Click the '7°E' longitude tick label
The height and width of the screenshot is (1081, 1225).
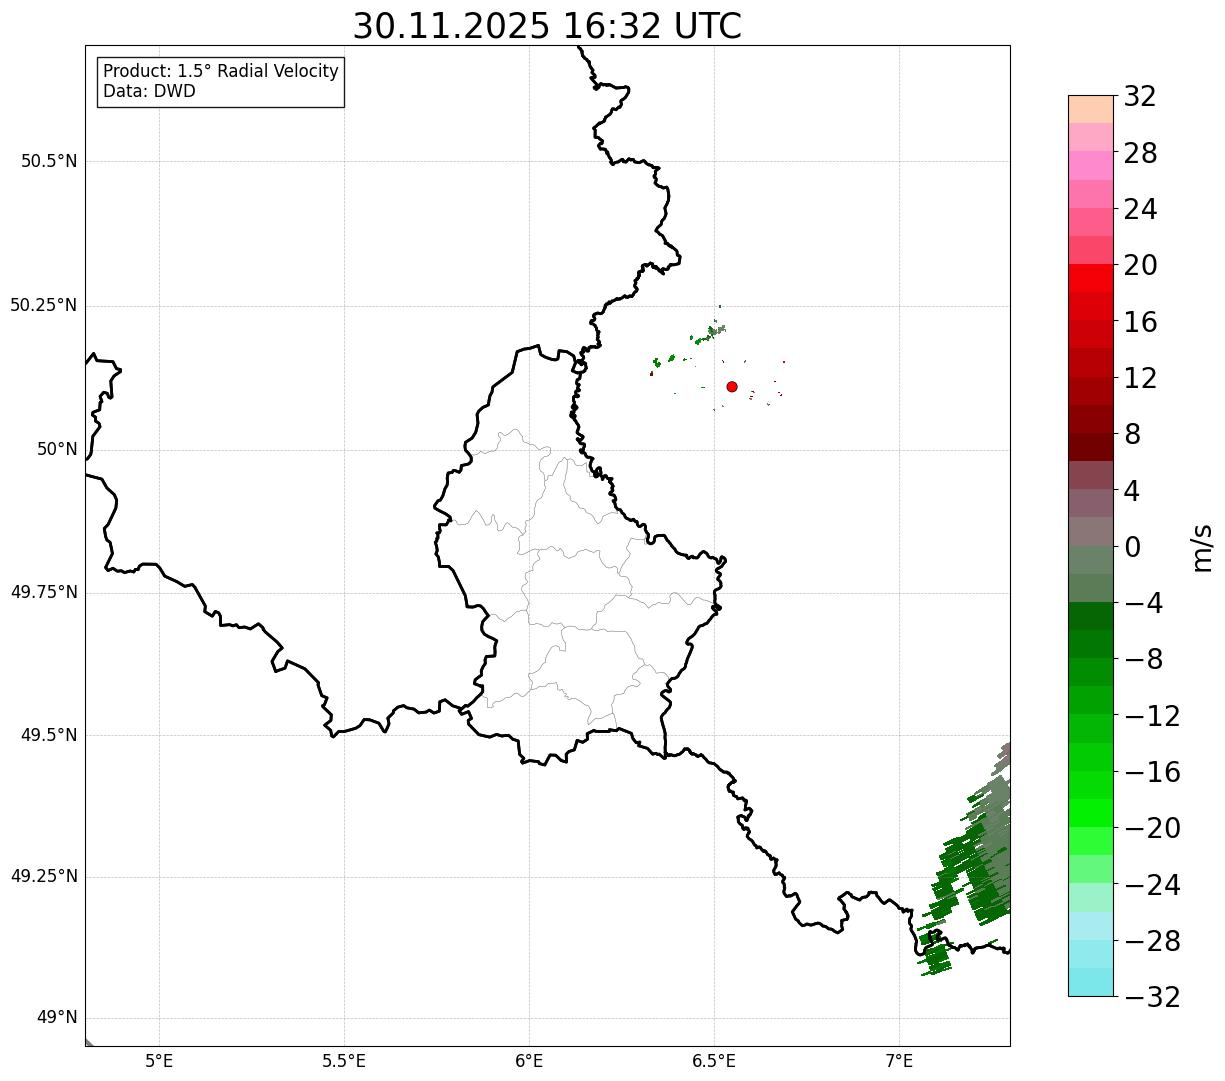coord(899,1060)
